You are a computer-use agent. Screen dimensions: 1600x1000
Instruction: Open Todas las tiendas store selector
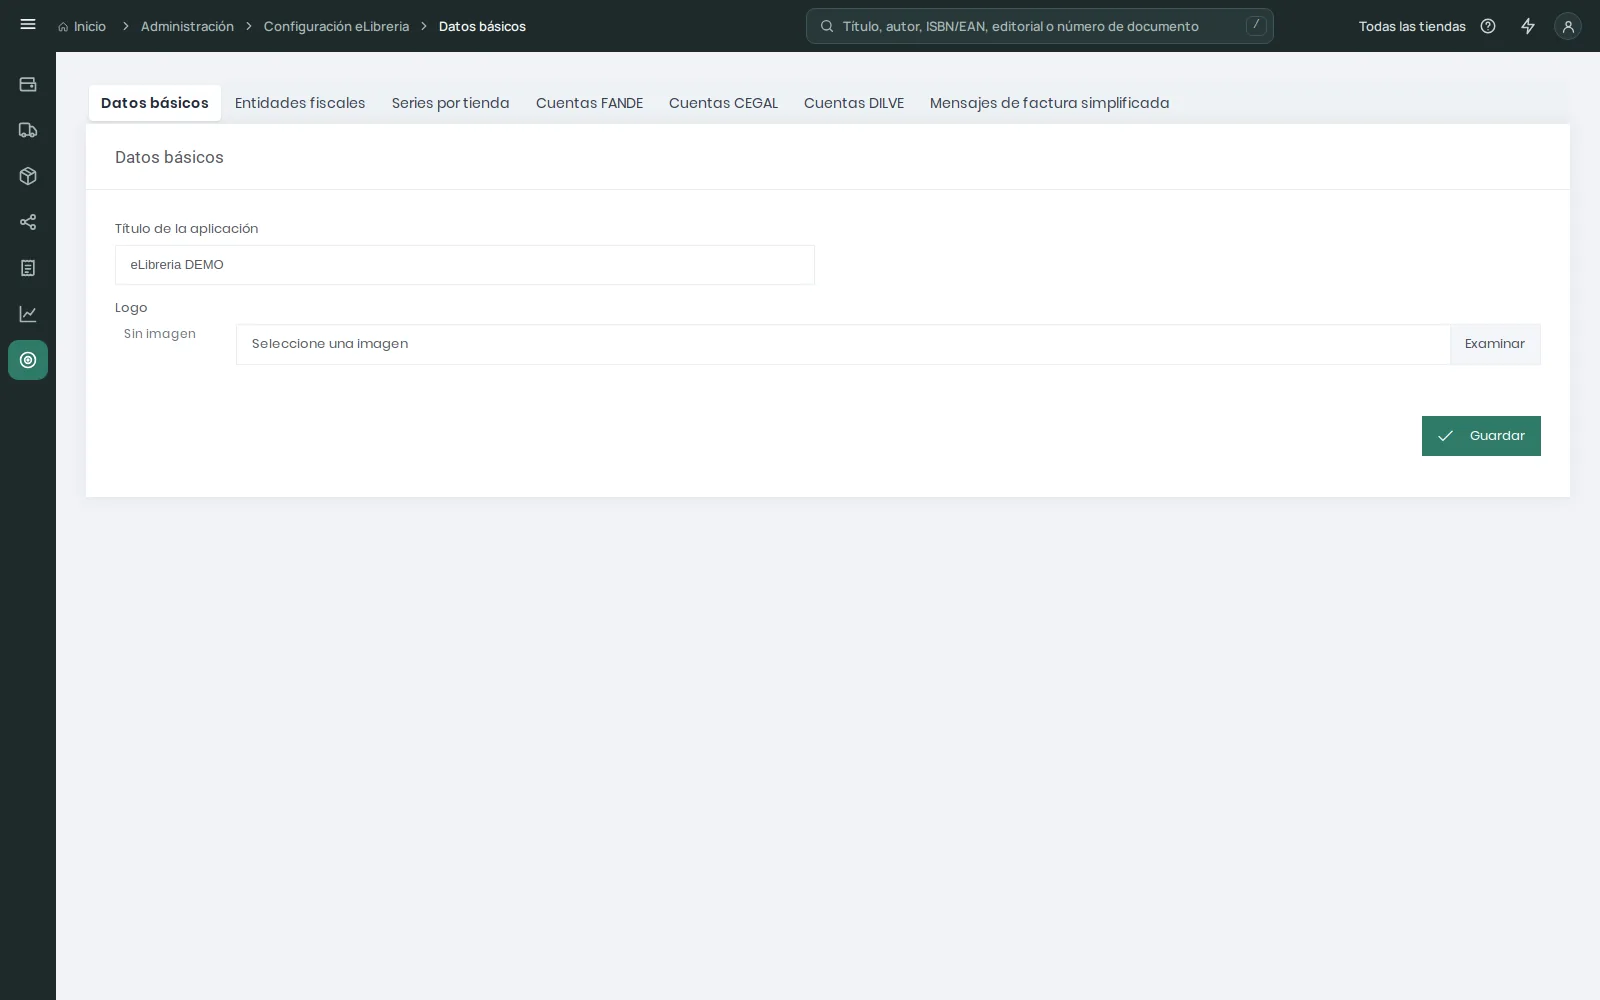pos(1412,26)
